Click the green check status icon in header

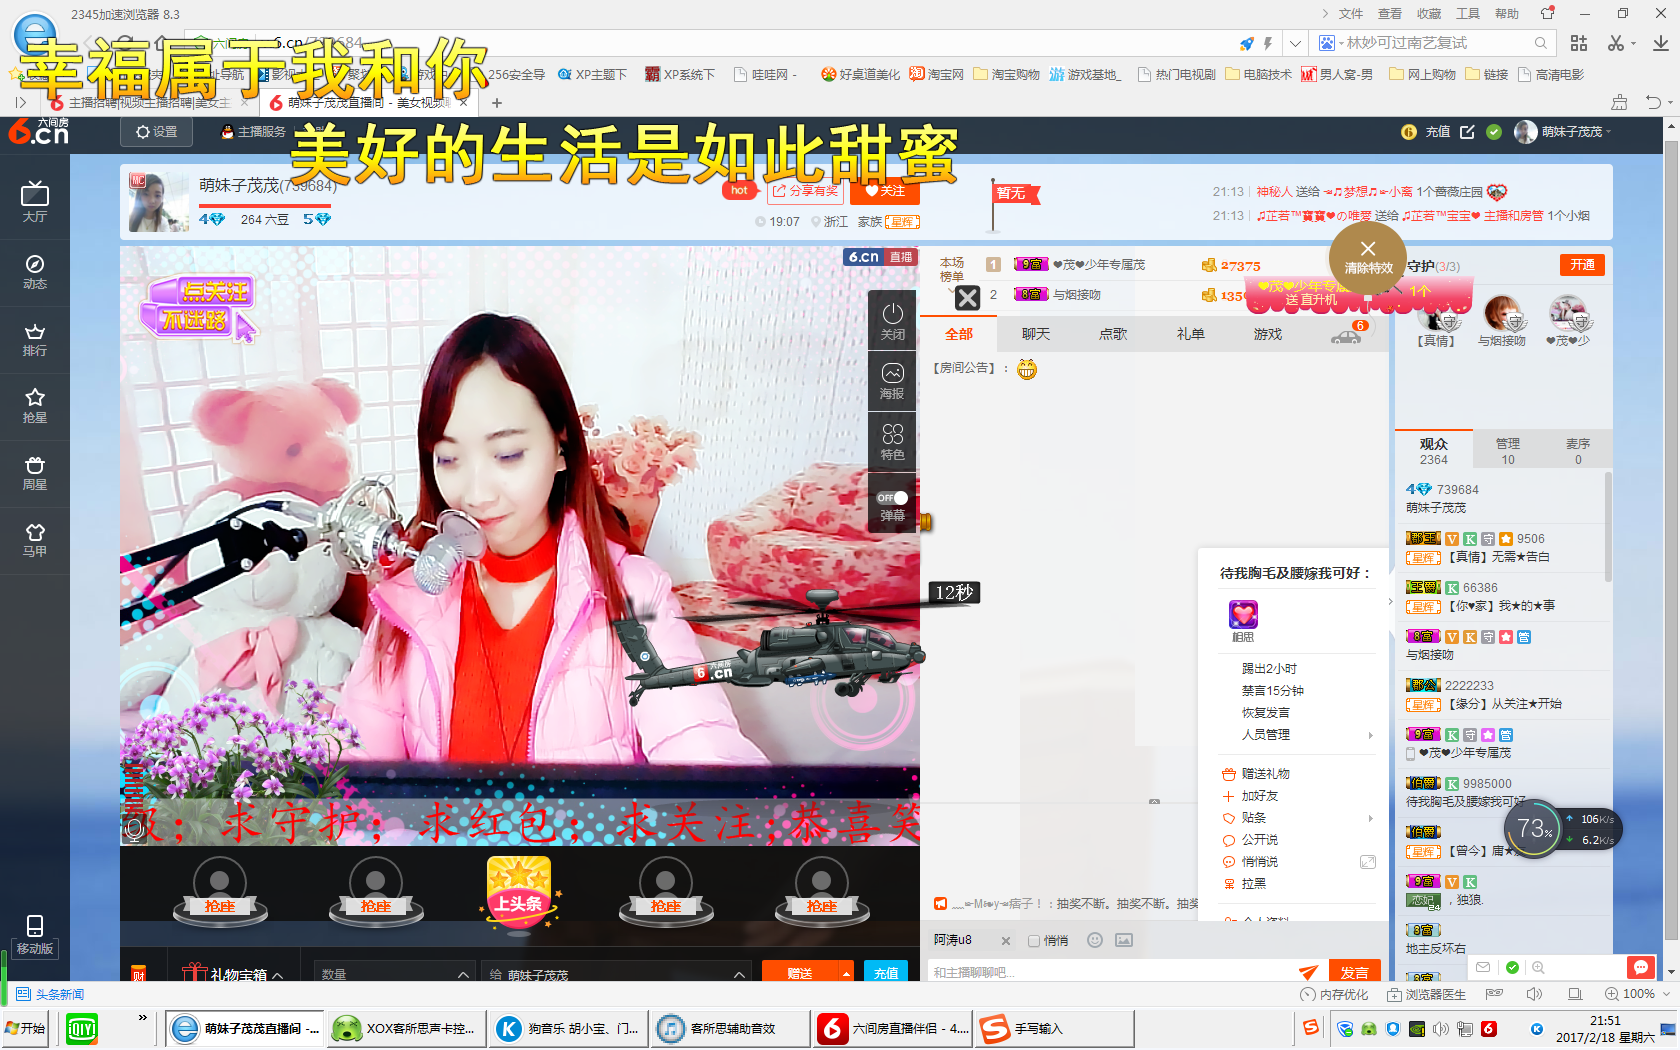coord(1494,132)
